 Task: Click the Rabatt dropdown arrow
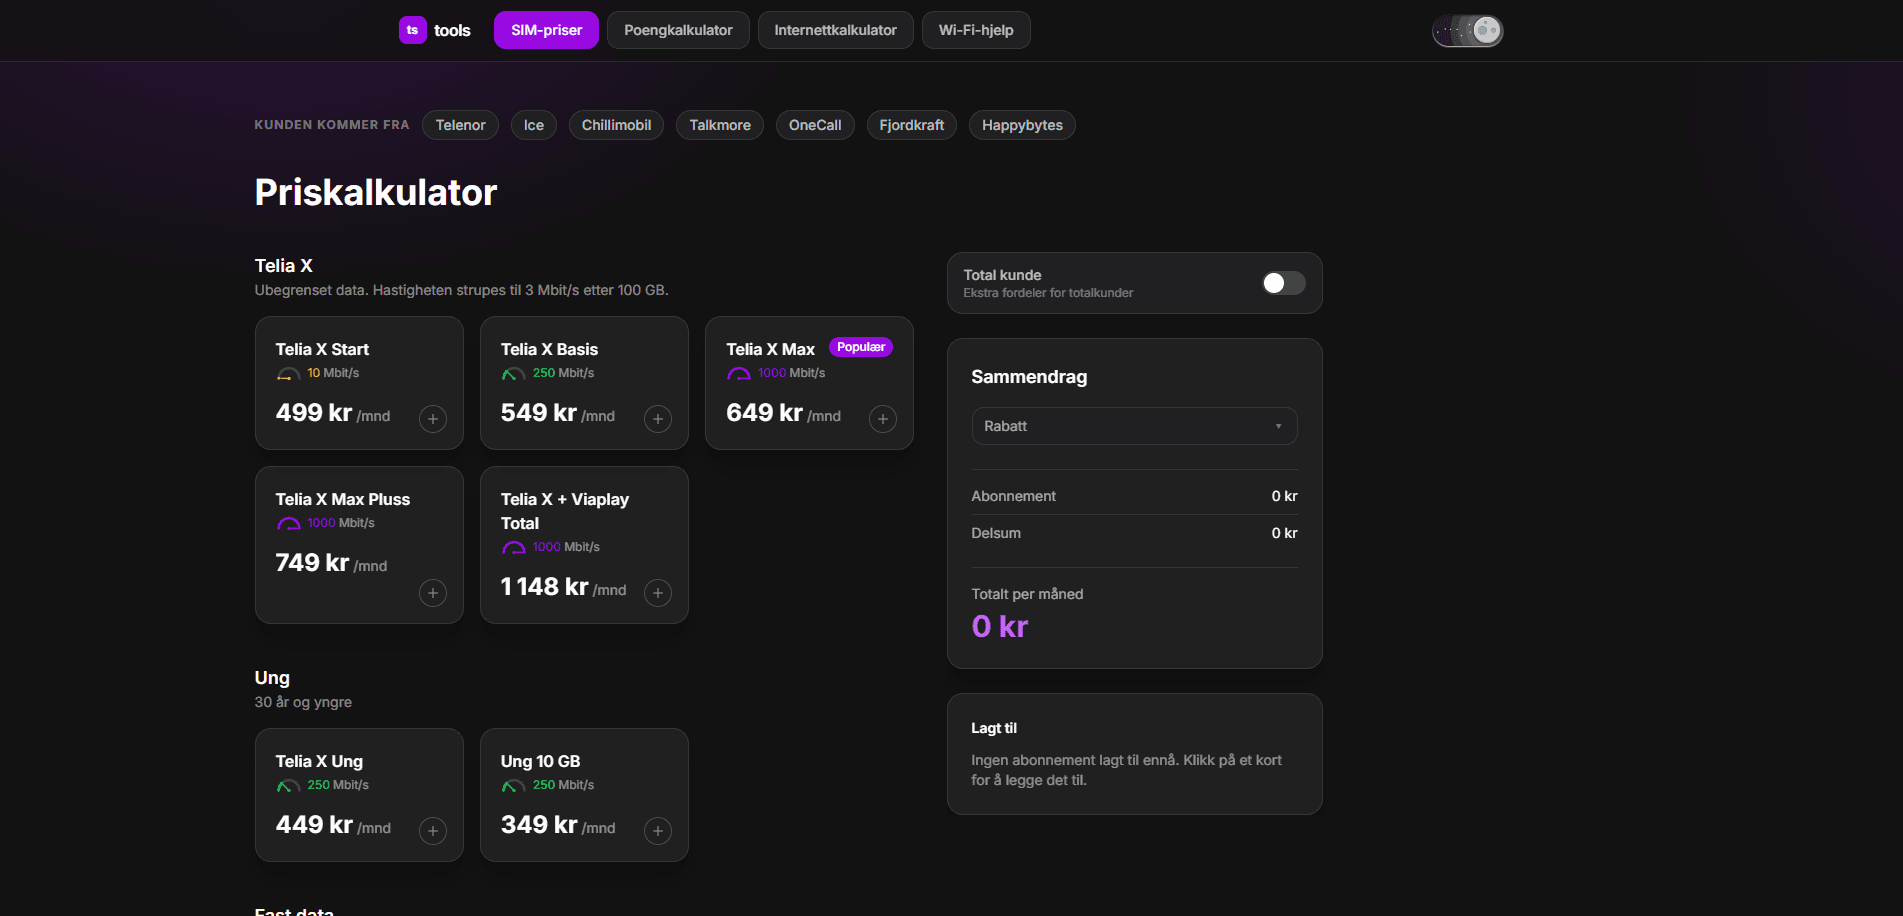click(1278, 426)
